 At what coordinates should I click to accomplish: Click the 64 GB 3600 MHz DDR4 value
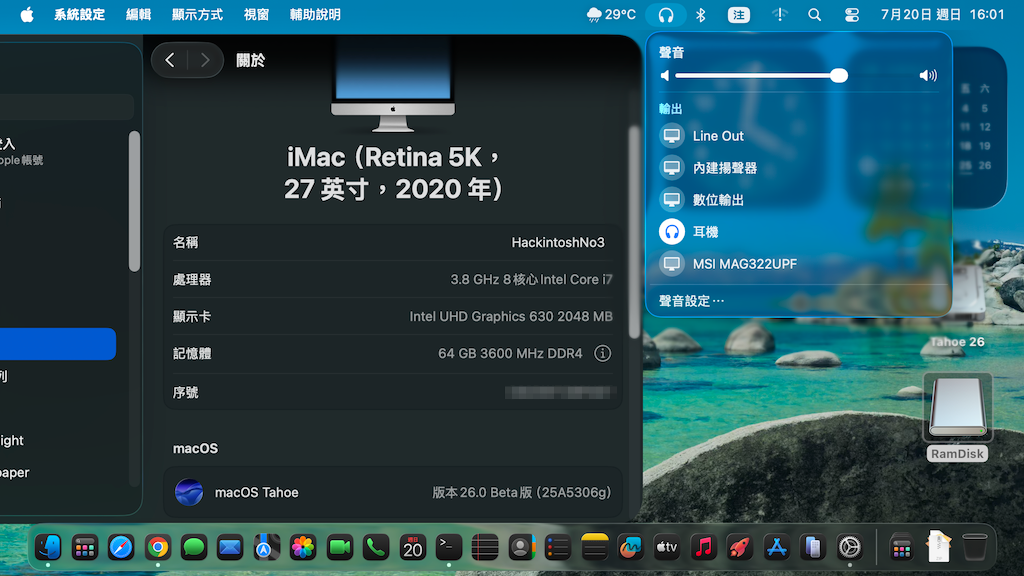point(510,353)
